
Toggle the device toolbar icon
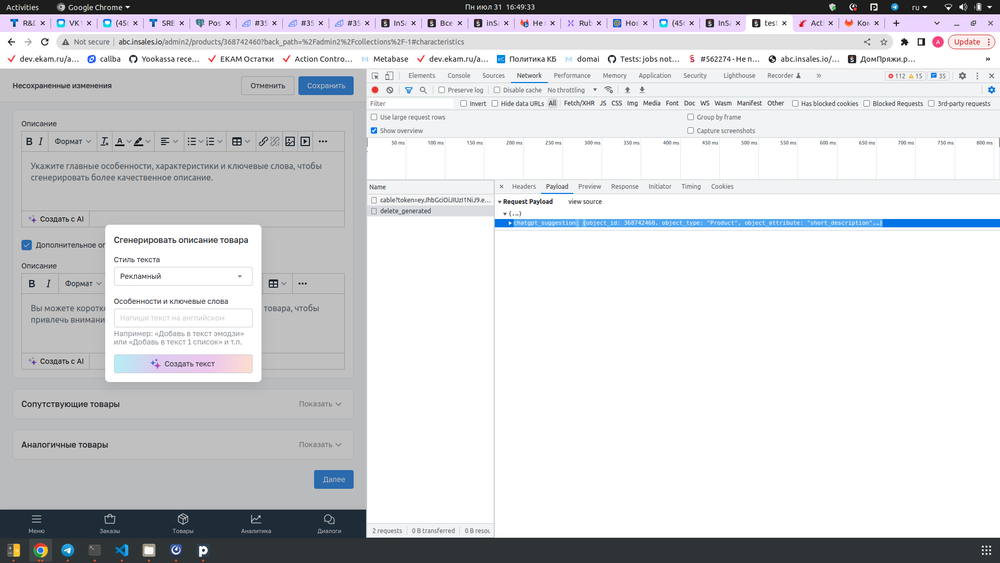391,76
